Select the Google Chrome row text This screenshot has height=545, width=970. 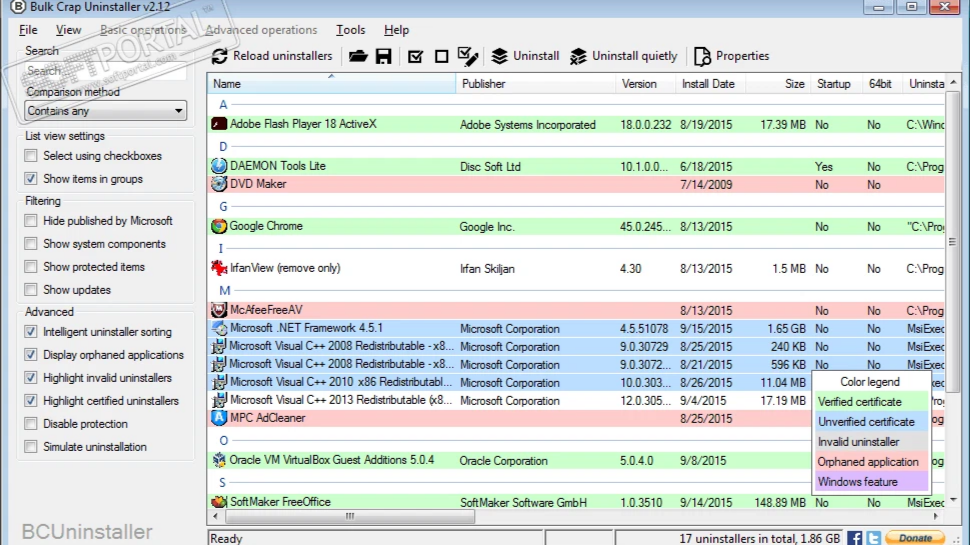tap(266, 226)
